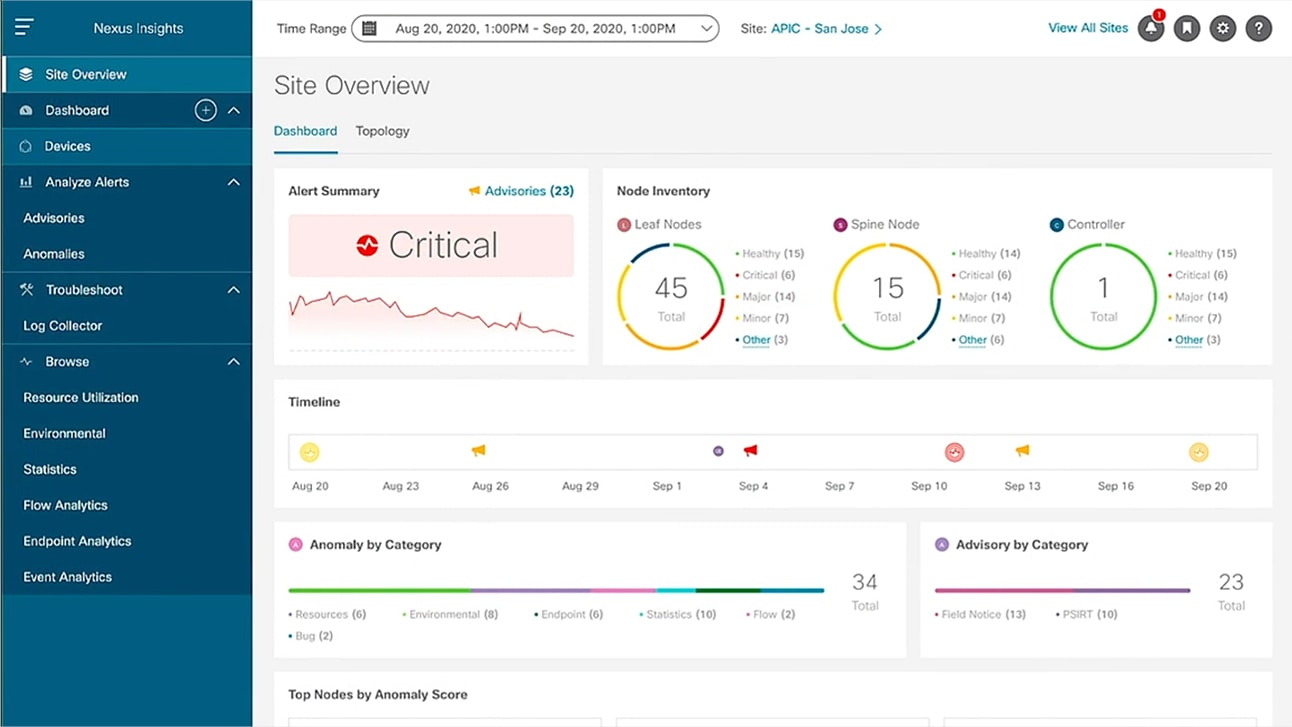Click the Anomaly by Category badge icon
This screenshot has width=1292, height=727.
pyautogui.click(x=295, y=544)
